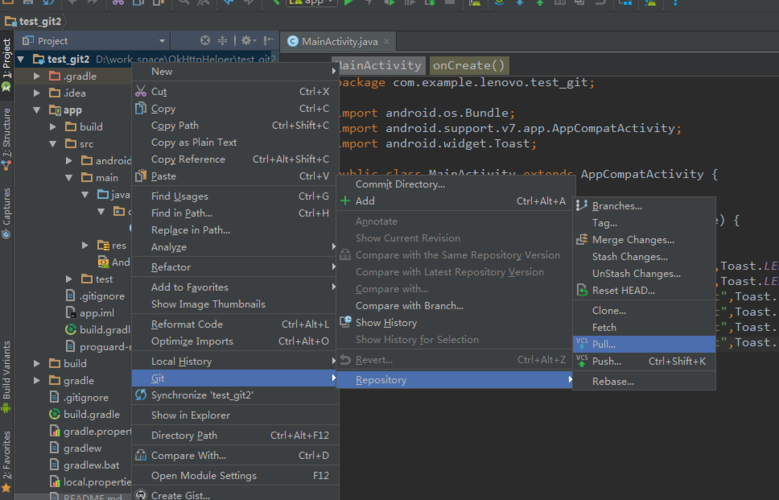This screenshot has height=500, width=779.
Task: Expand the .idea folder arrow
Action: point(37,93)
